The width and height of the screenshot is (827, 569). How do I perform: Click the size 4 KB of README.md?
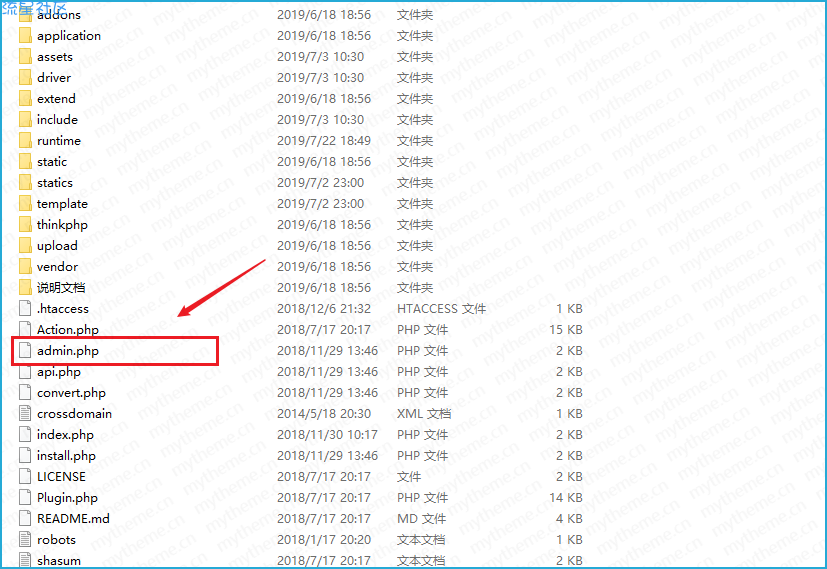coord(569,519)
